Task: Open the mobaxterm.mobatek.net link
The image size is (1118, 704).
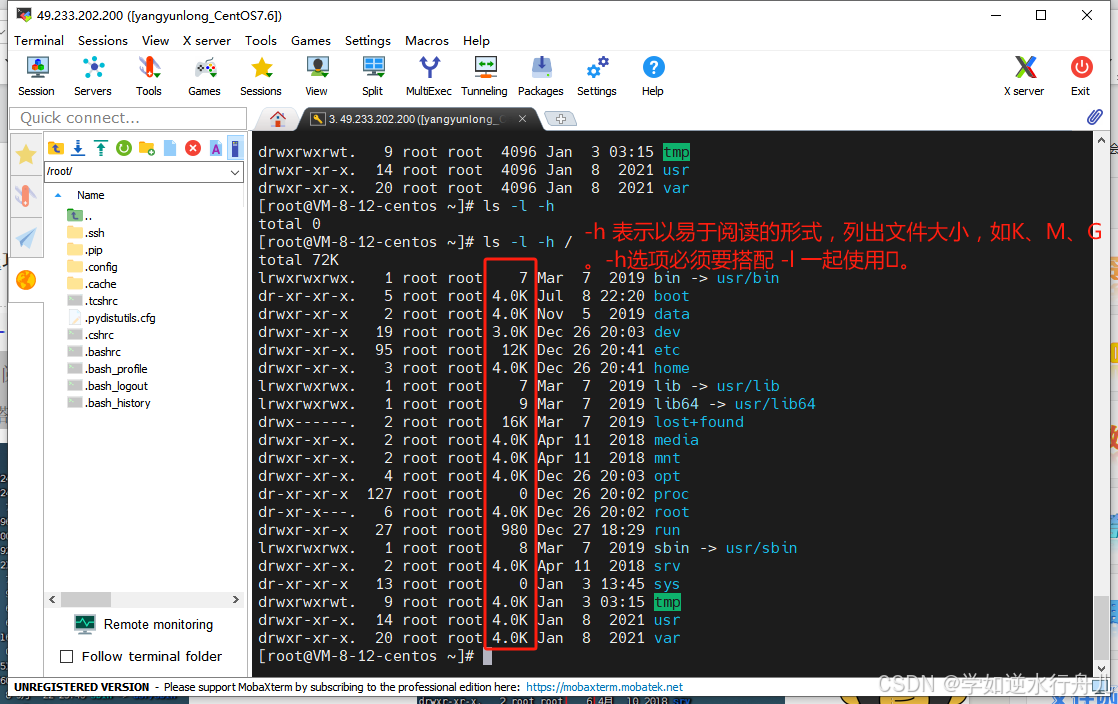Action: [x=605, y=687]
